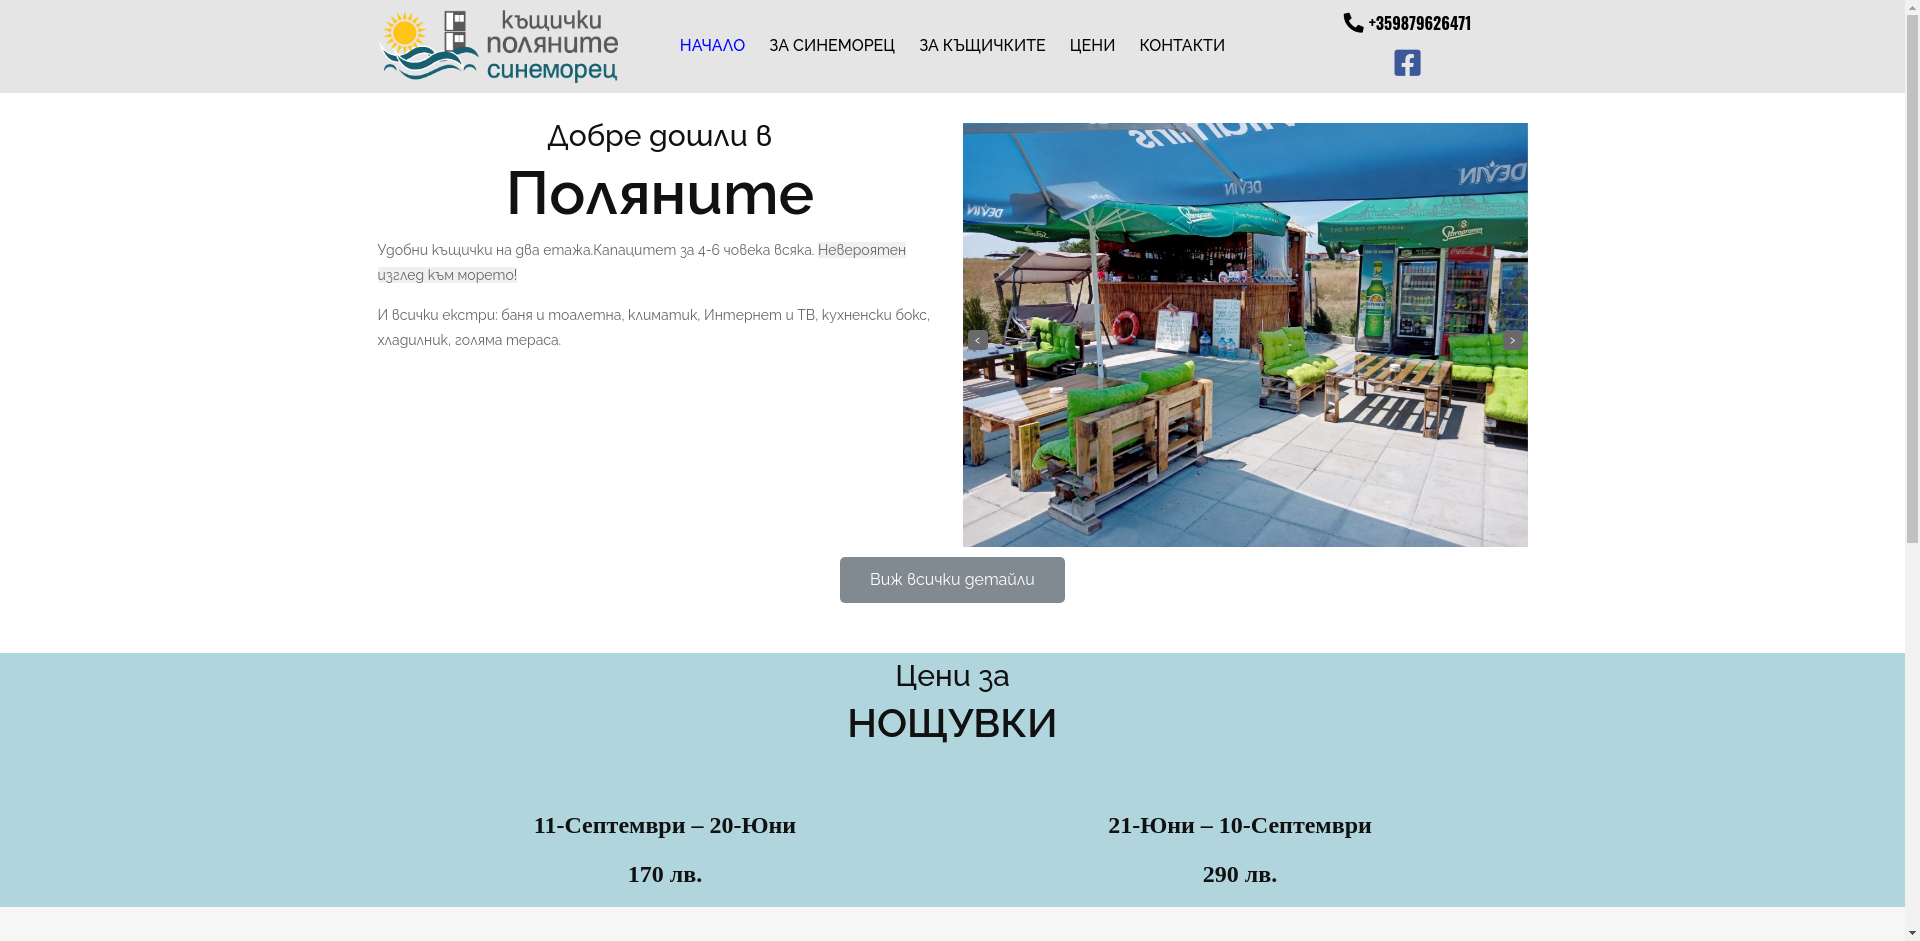Click the sun symbol in the logo
Viewport: 1920px width, 941px height.
404,30
